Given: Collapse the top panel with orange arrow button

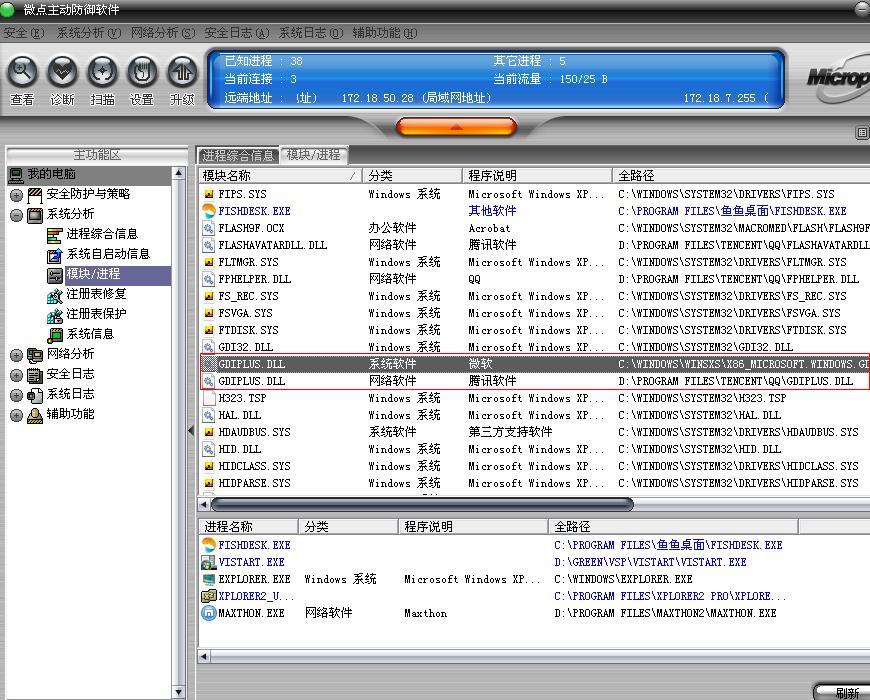Looking at the screenshot, I should point(456,127).
